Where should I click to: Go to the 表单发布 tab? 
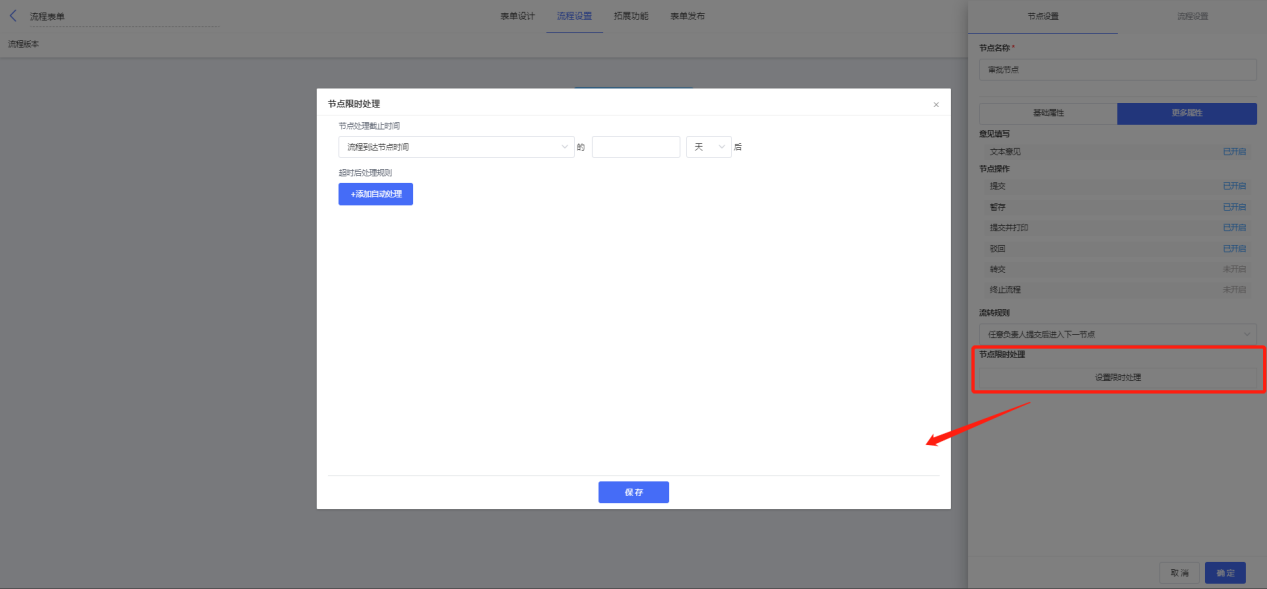pyautogui.click(x=687, y=16)
